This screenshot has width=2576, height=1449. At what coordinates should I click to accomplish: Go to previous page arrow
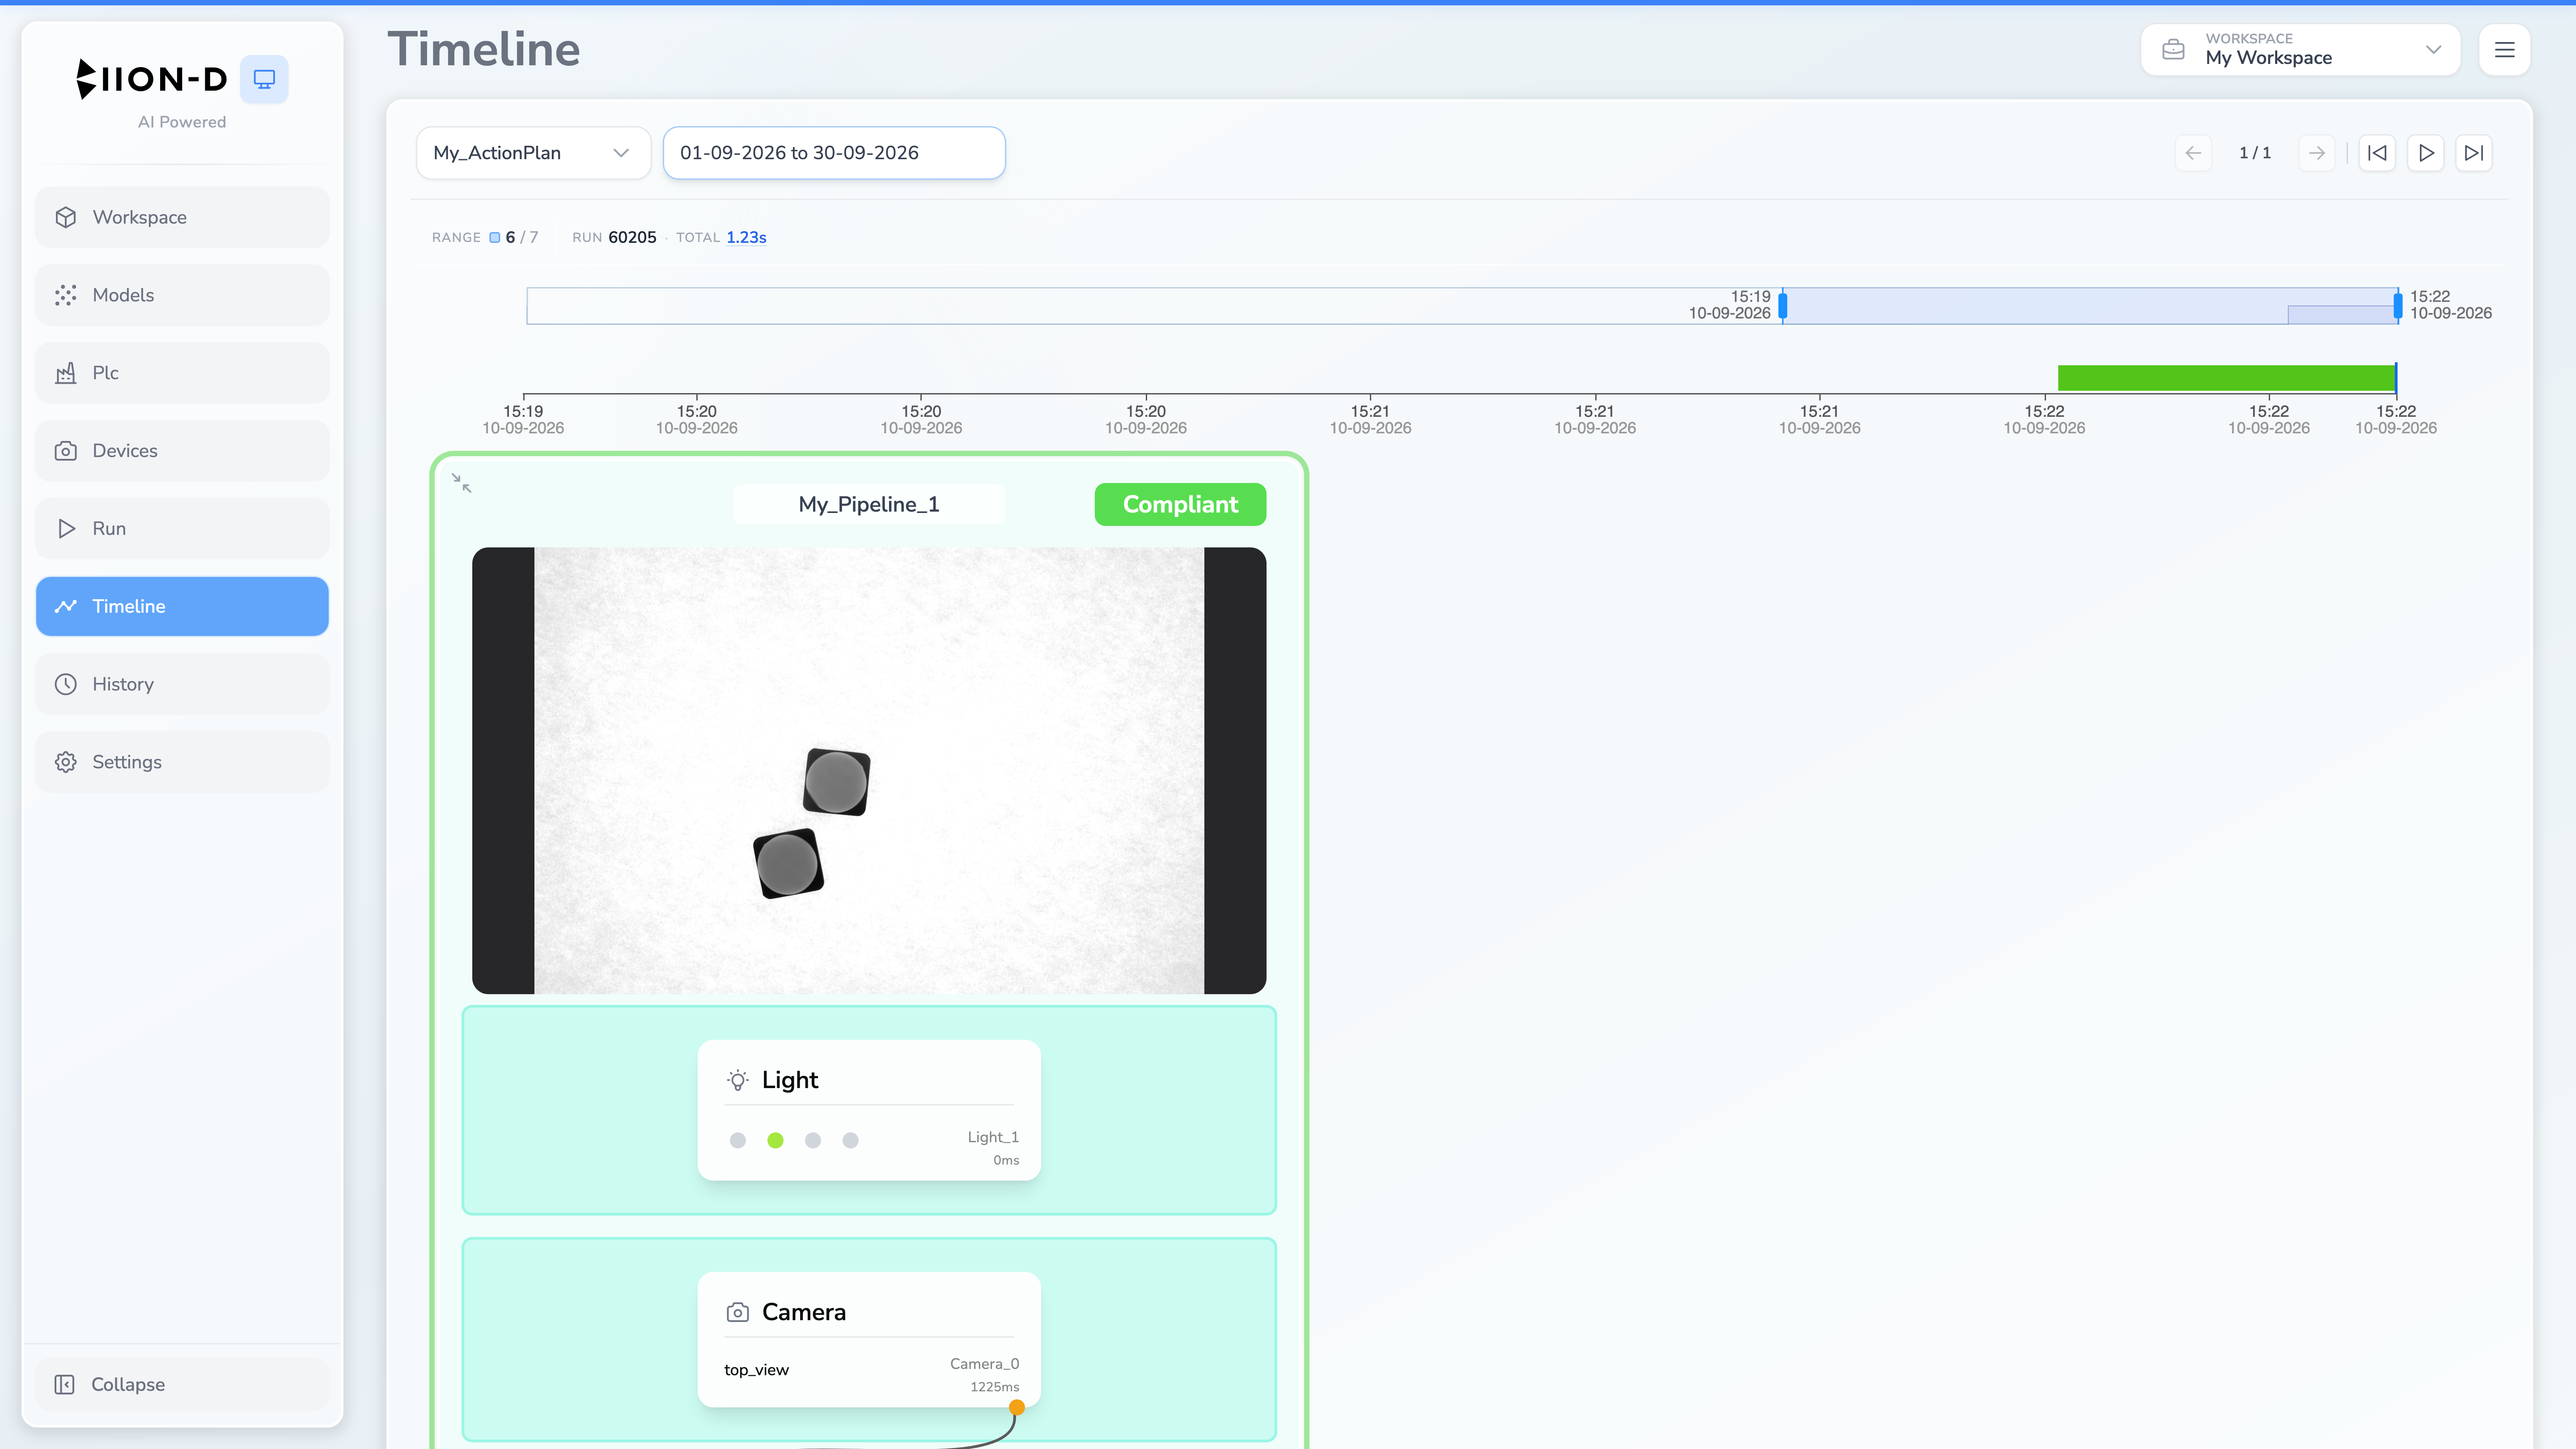2193,153
